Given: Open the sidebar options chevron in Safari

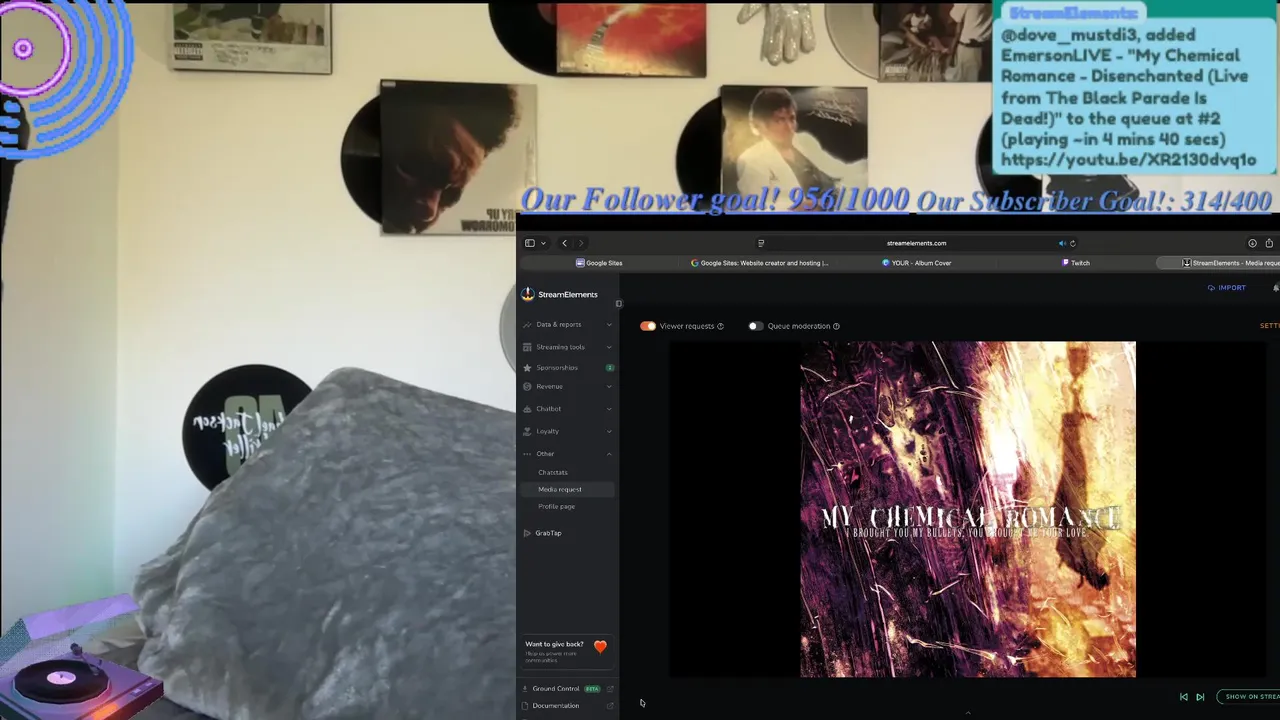Looking at the screenshot, I should [x=543, y=243].
